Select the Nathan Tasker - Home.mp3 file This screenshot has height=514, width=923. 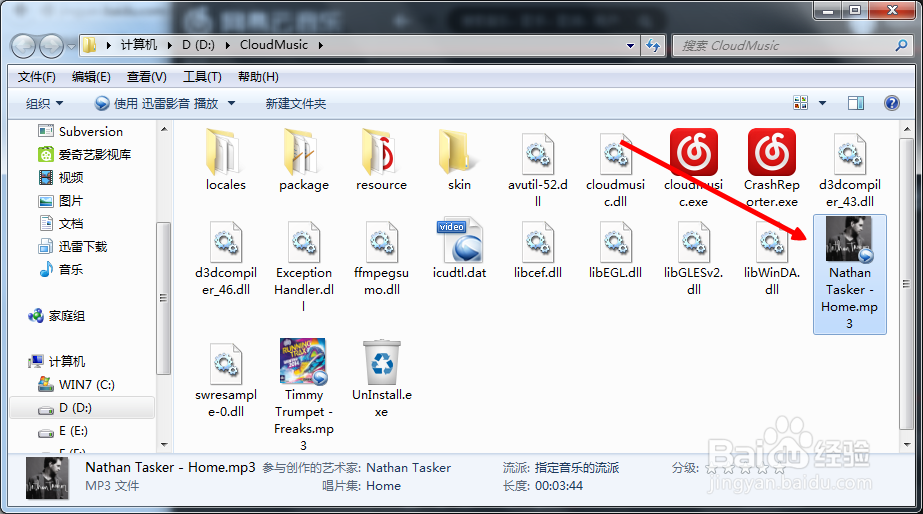point(849,274)
